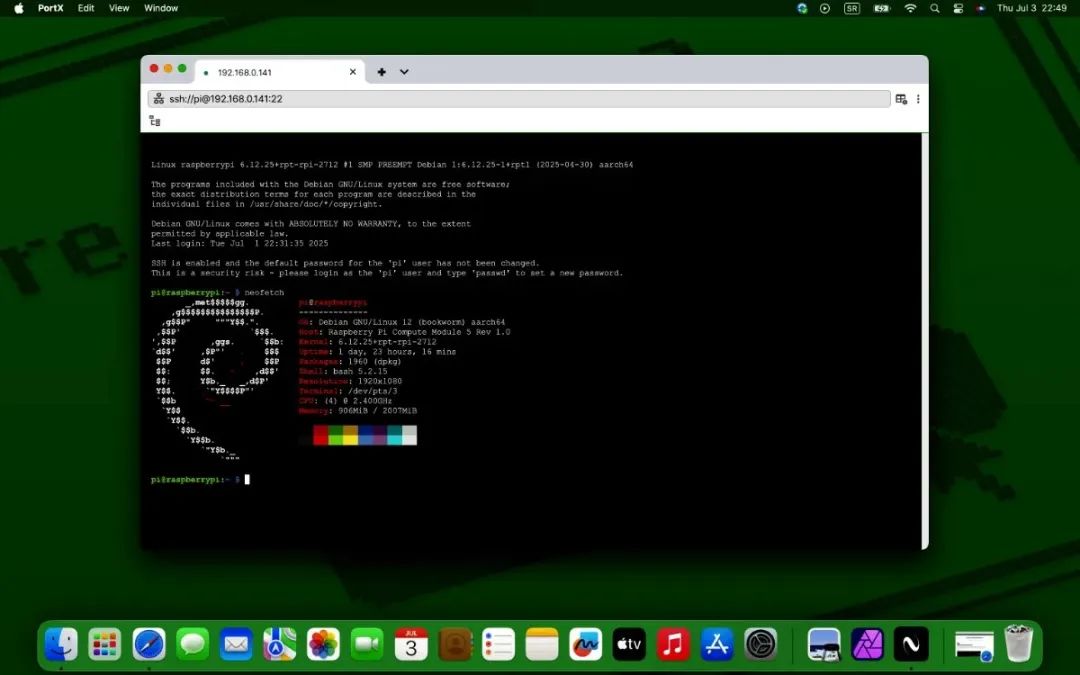Image resolution: width=1080 pixels, height=675 pixels.
Task: Click the play-circle icon in the menu bar
Action: click(x=825, y=8)
